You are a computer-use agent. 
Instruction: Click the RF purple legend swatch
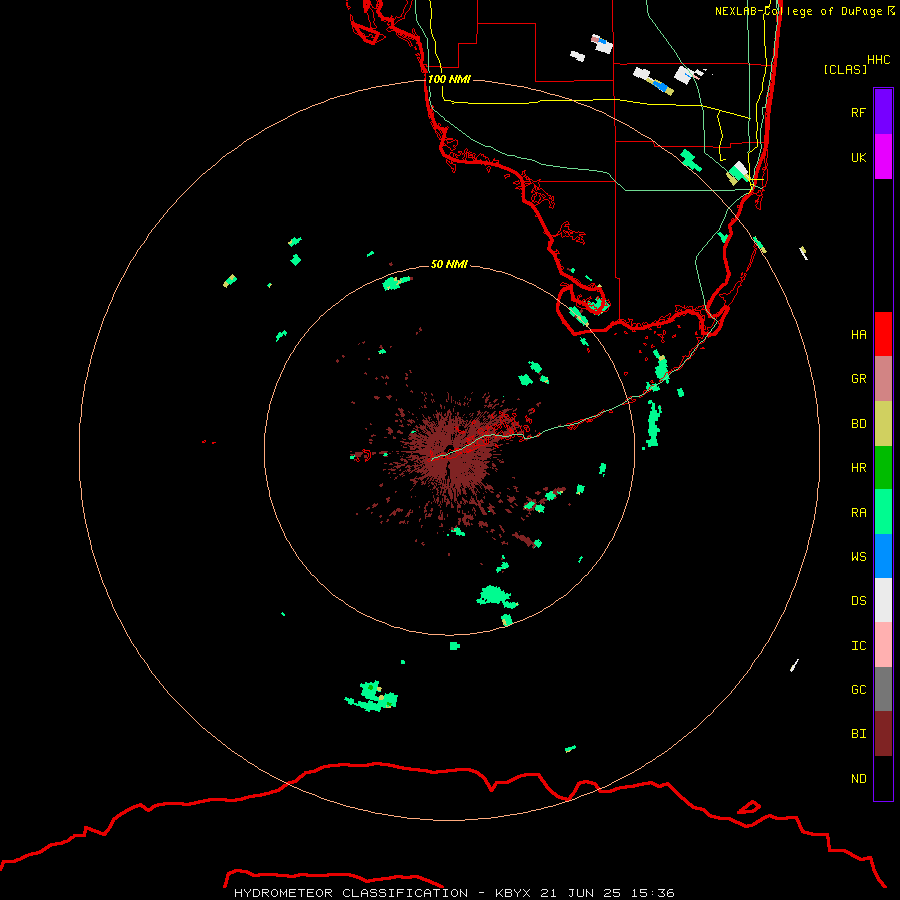pyautogui.click(x=883, y=112)
